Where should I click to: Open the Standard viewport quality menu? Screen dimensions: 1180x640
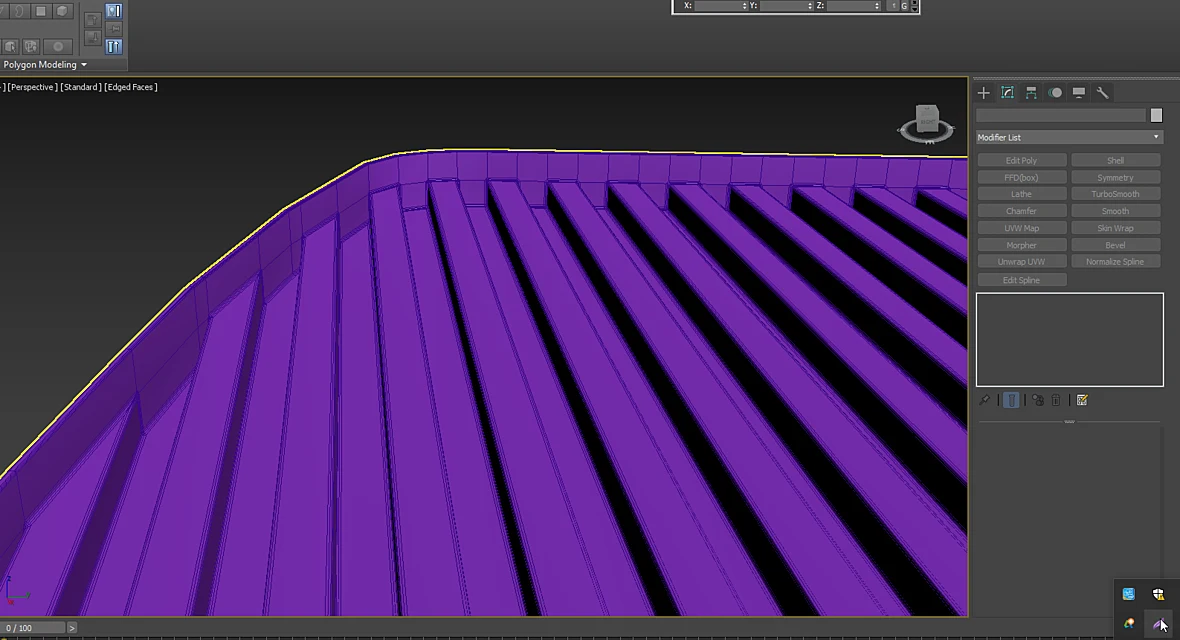[x=81, y=87]
